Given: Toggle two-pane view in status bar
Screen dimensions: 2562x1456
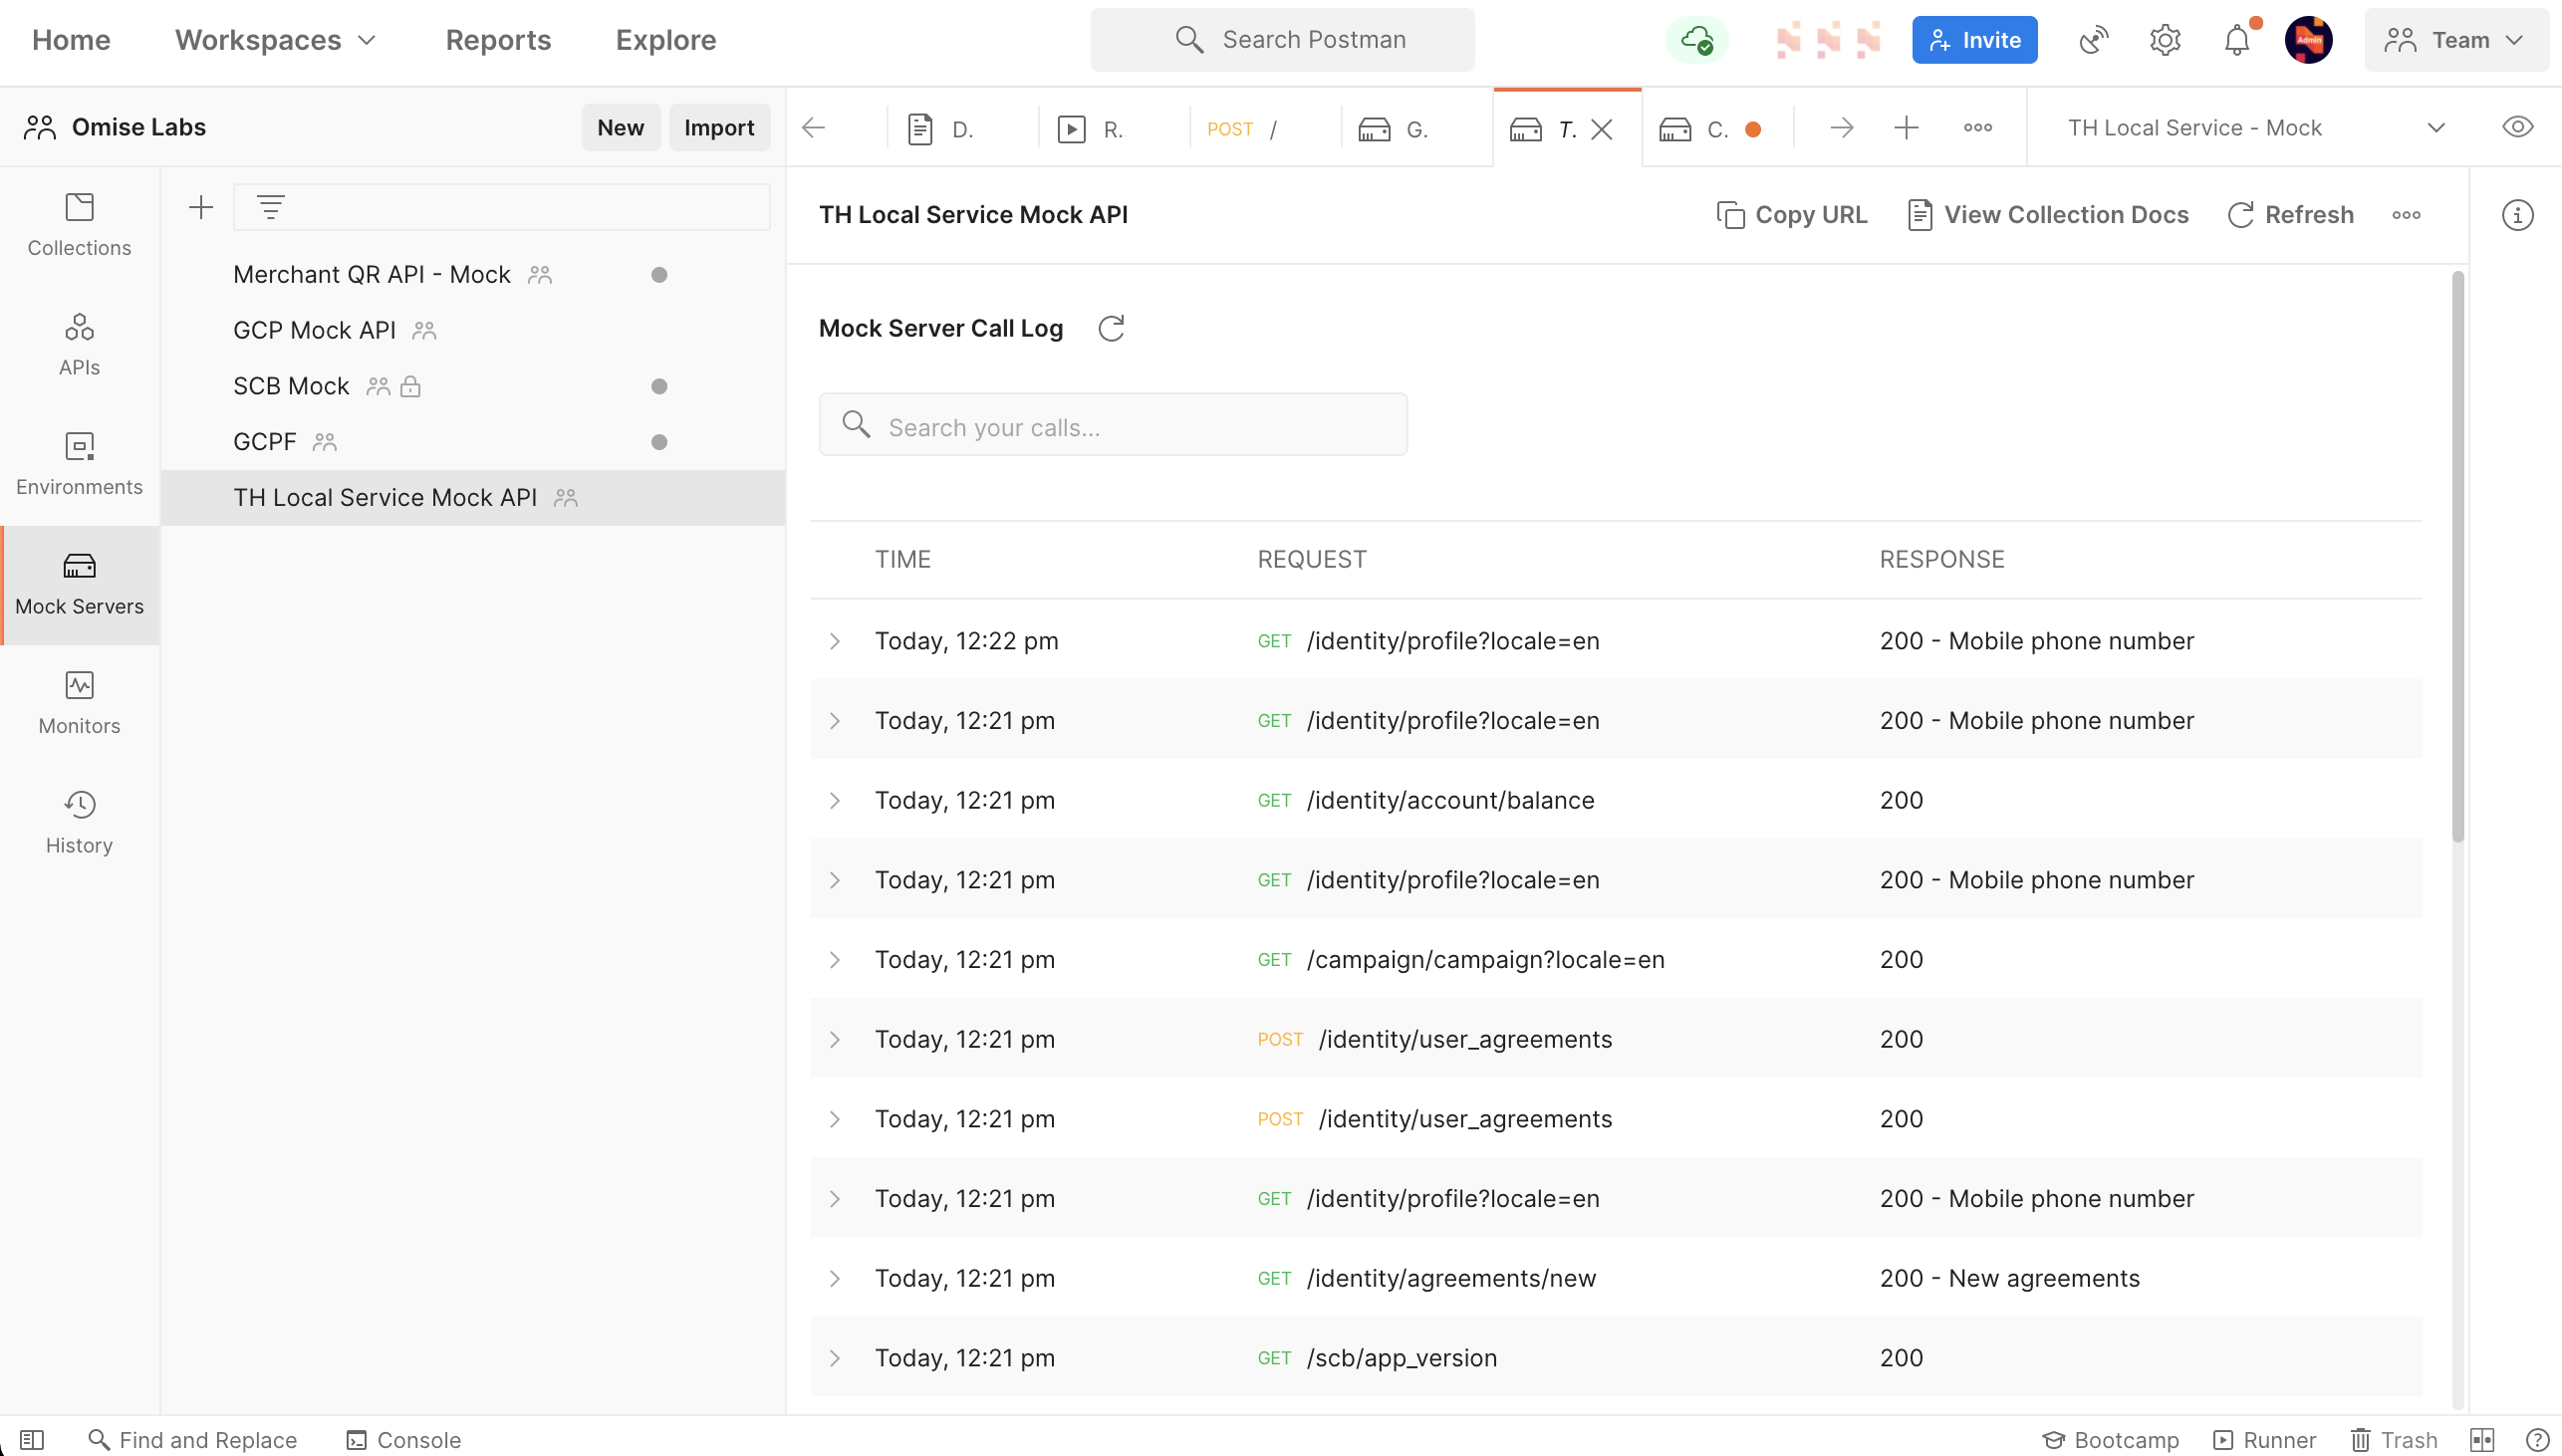Looking at the screenshot, I should pyautogui.click(x=2481, y=1439).
